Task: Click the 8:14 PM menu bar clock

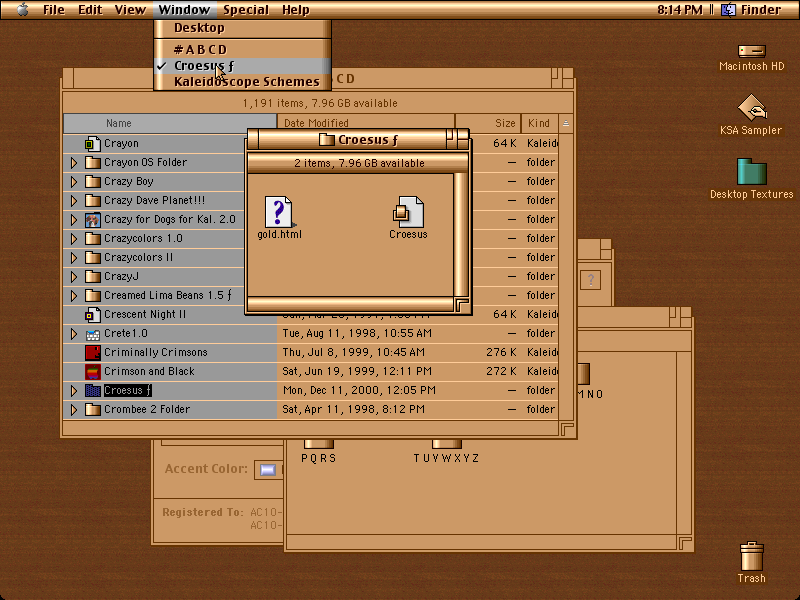Action: click(x=680, y=10)
